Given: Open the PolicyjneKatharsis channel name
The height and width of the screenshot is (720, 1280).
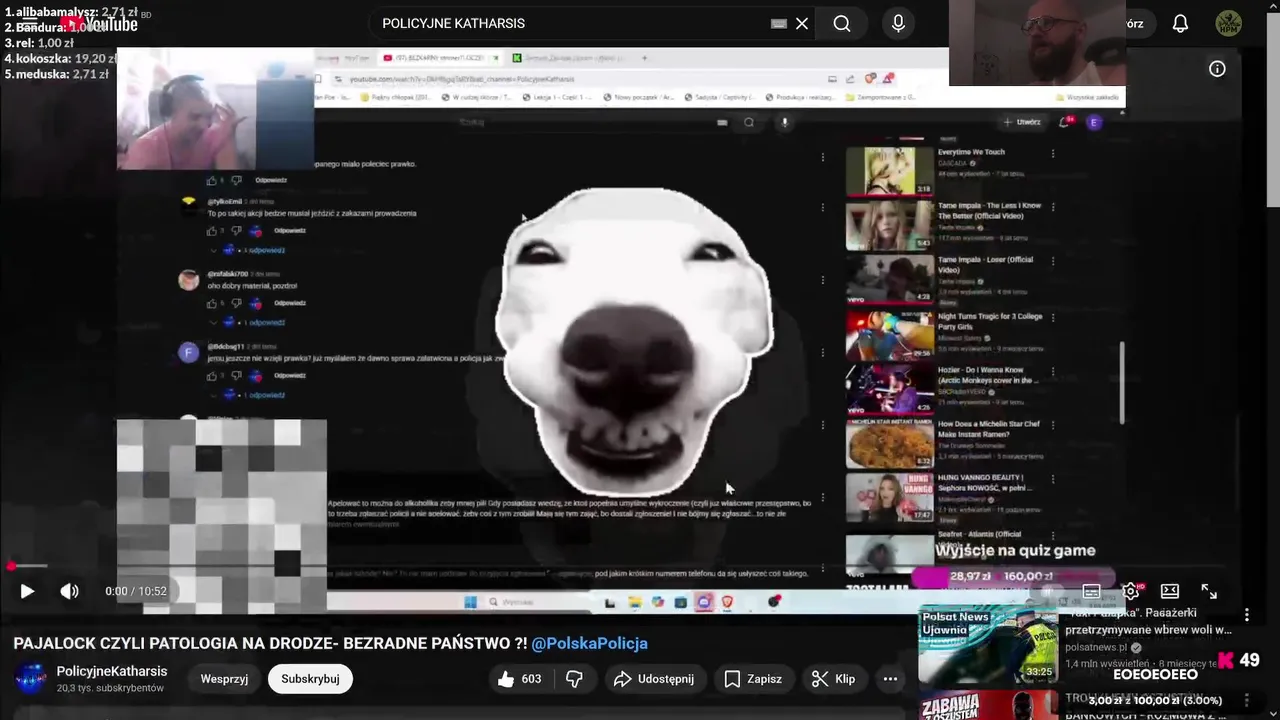Looking at the screenshot, I should click(112, 671).
